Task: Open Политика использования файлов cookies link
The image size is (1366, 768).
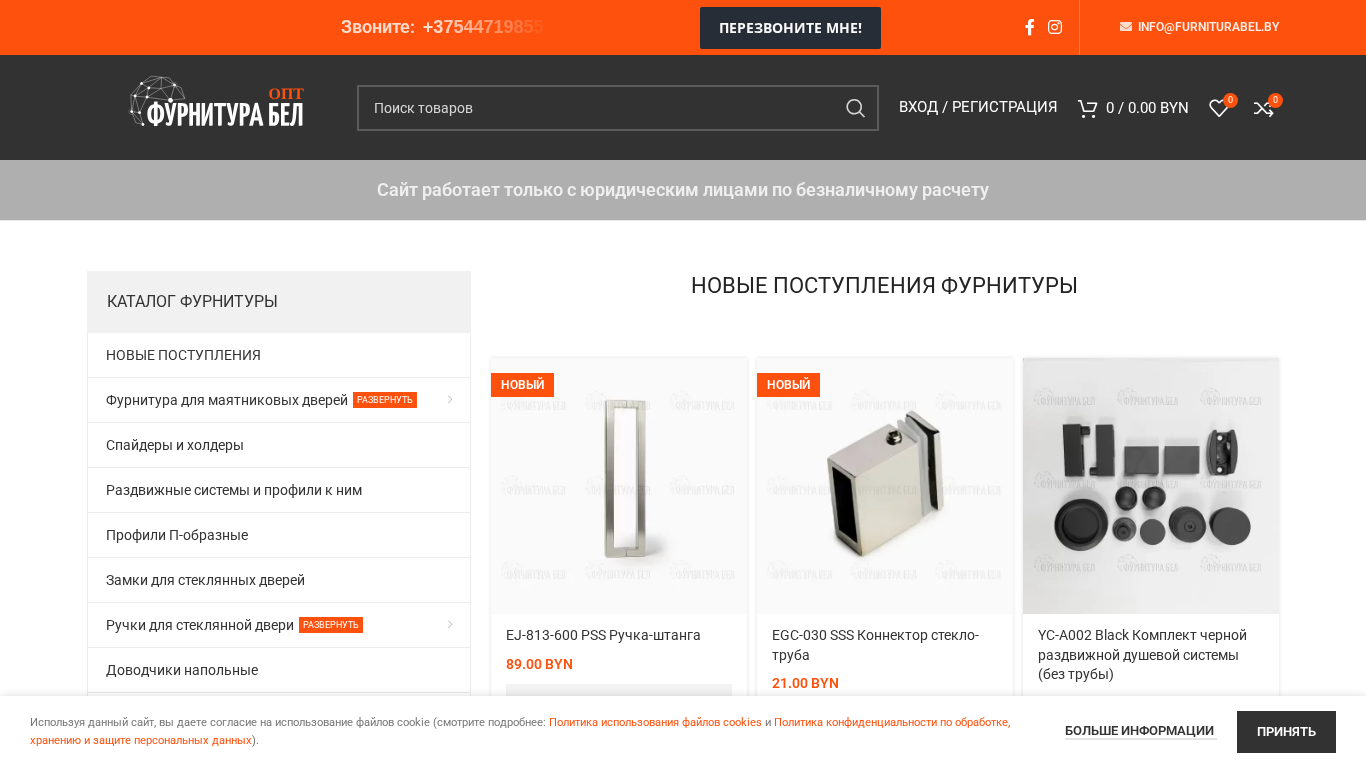Action: pyautogui.click(x=655, y=722)
